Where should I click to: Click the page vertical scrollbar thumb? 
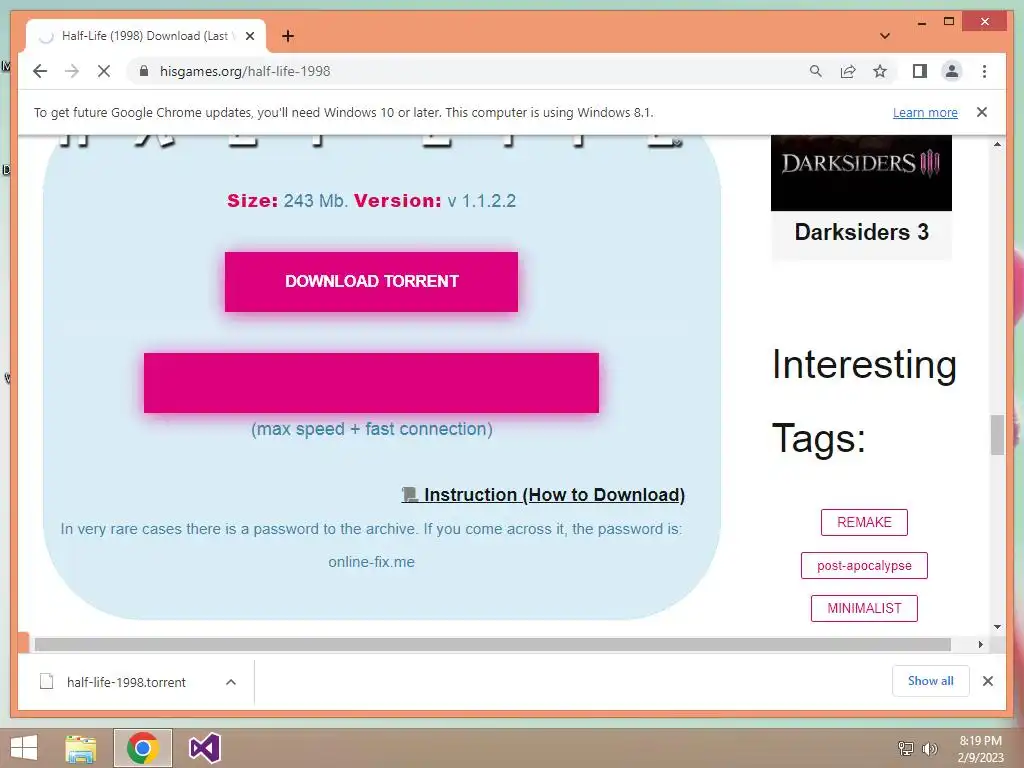point(997,435)
